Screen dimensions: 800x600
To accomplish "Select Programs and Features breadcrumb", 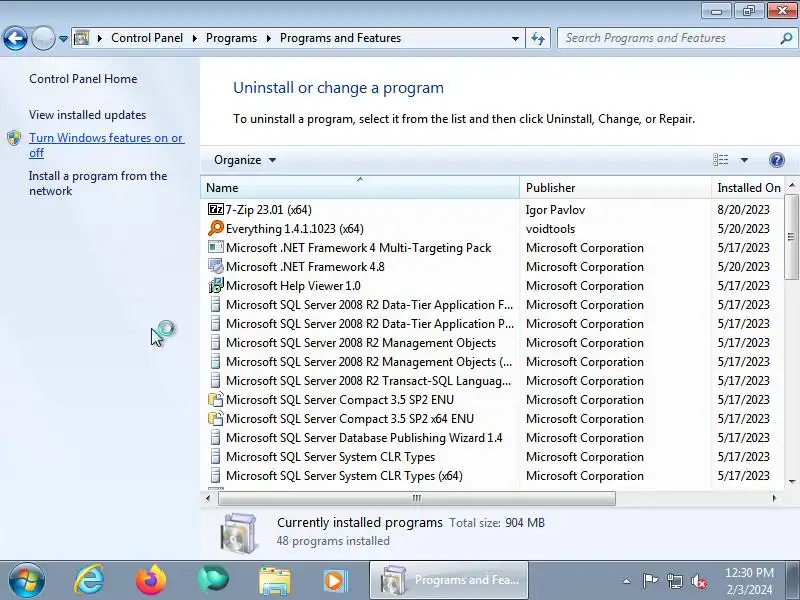I will (340, 38).
